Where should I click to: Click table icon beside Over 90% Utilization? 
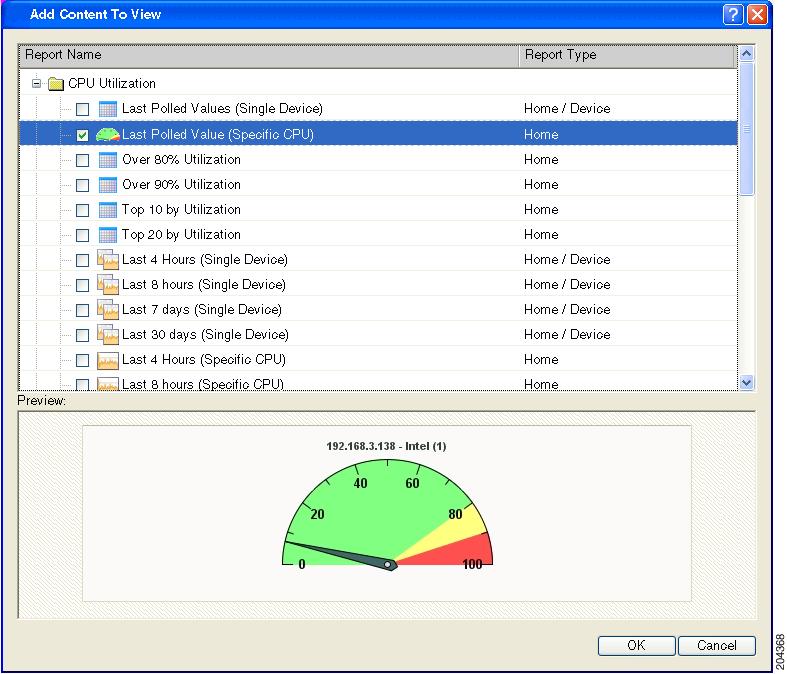point(107,185)
